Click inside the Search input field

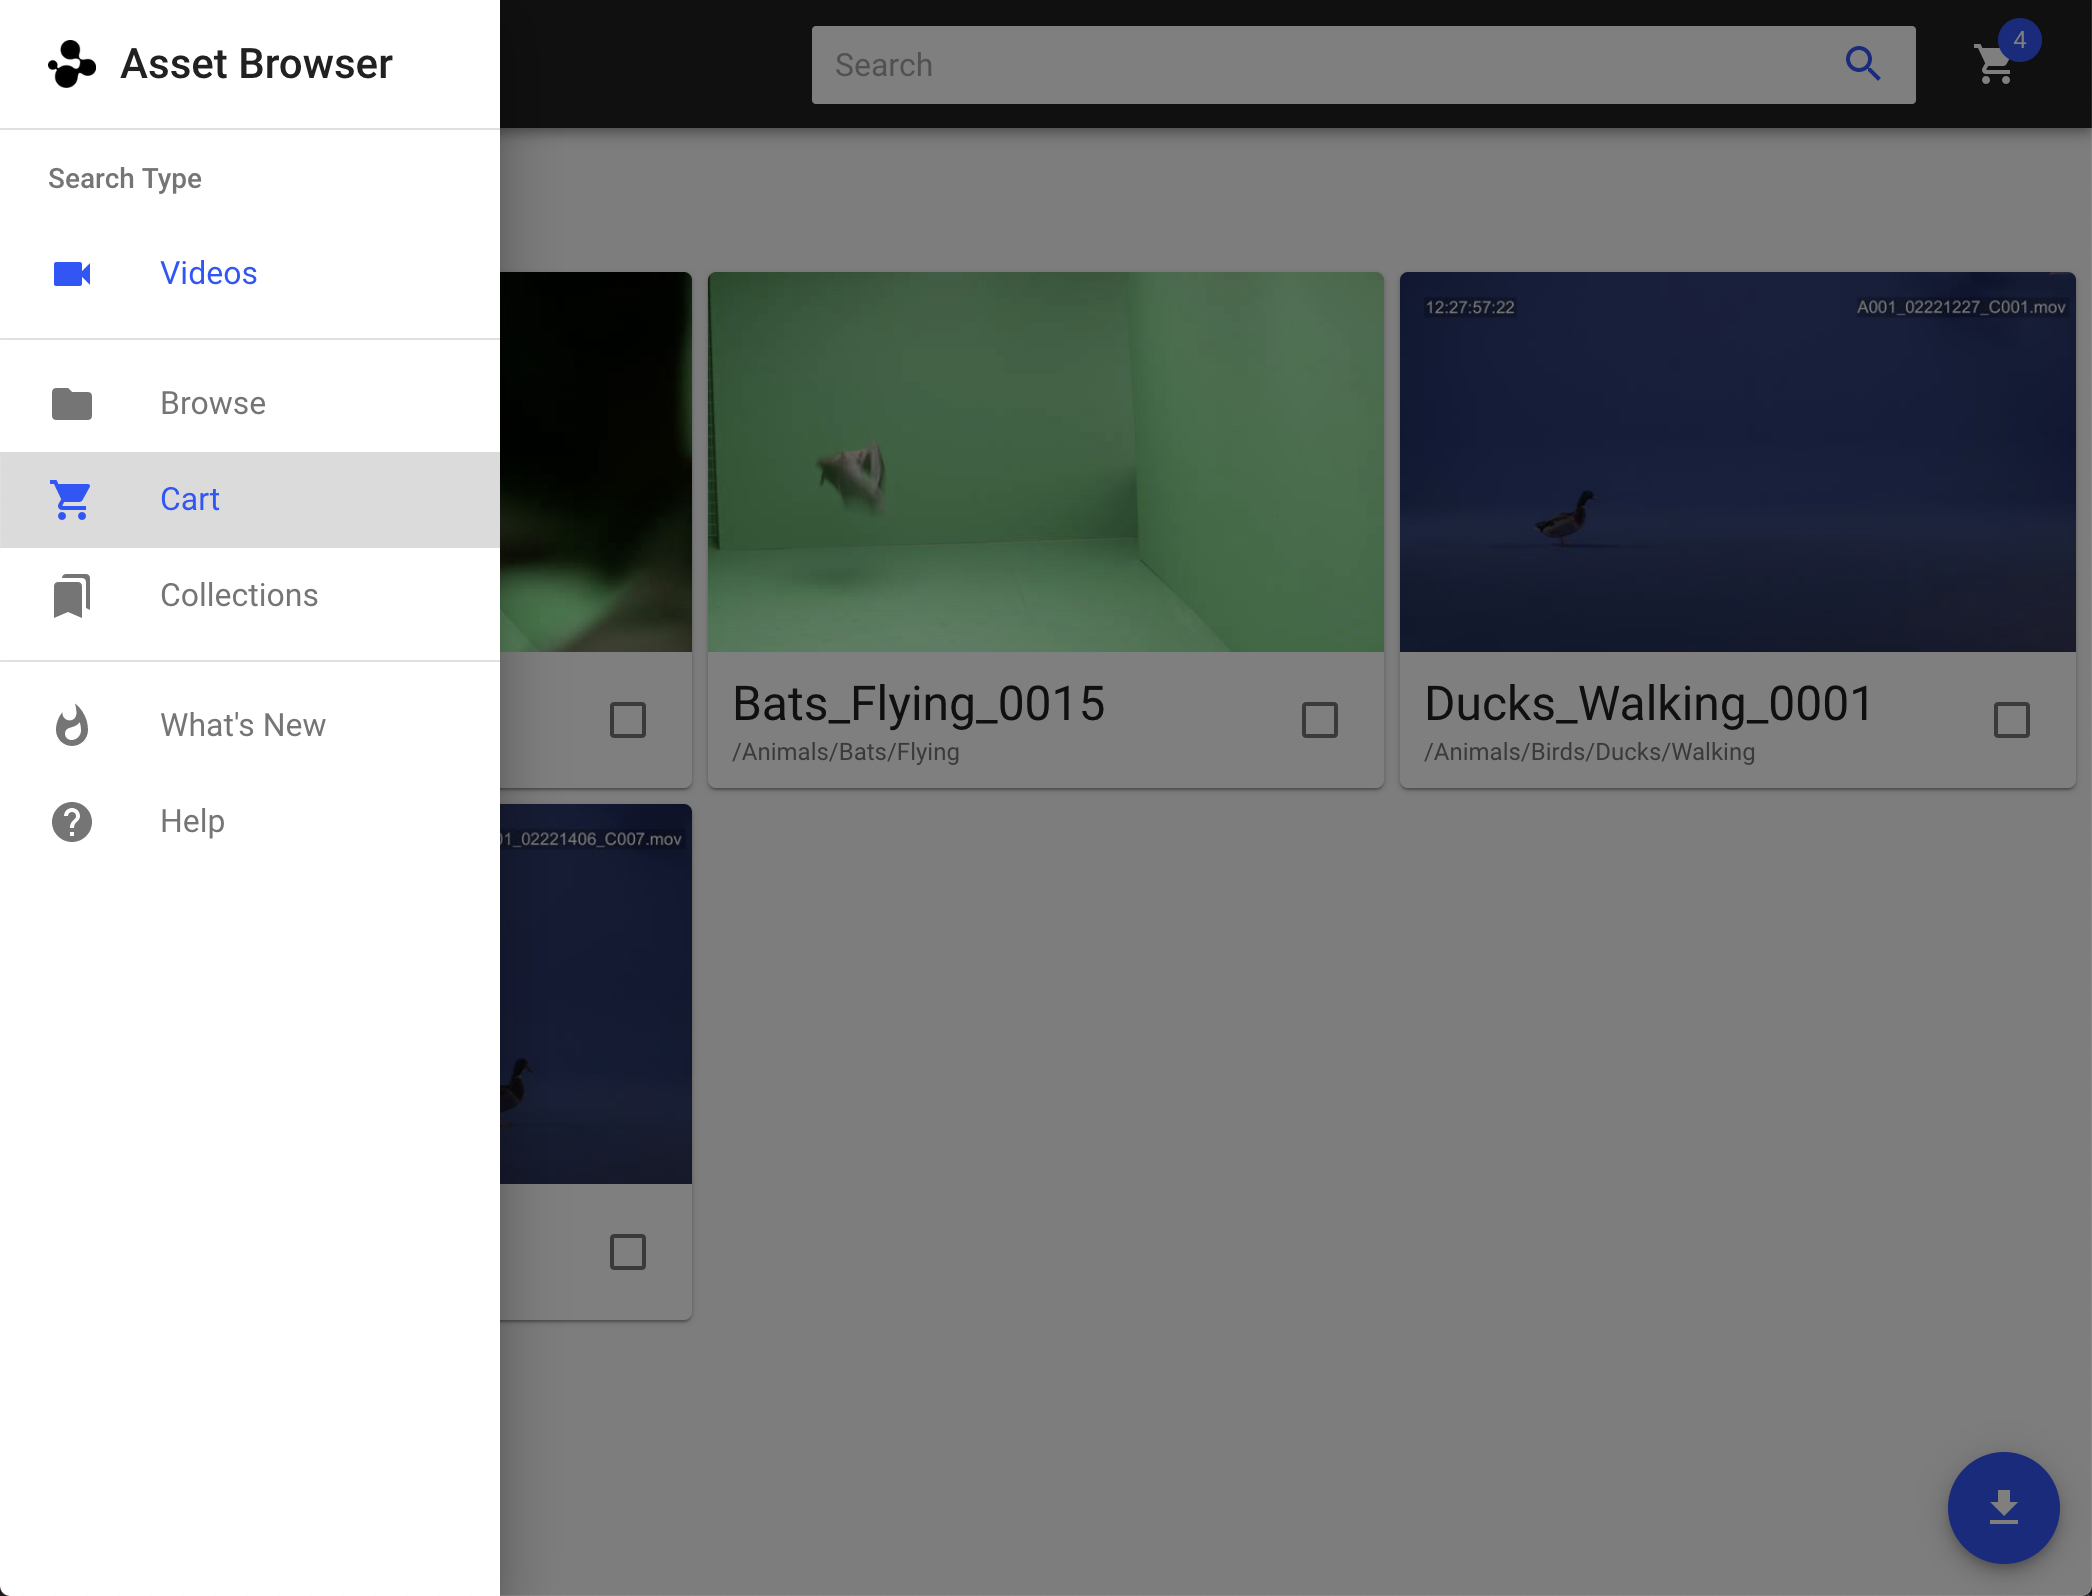click(x=1300, y=64)
